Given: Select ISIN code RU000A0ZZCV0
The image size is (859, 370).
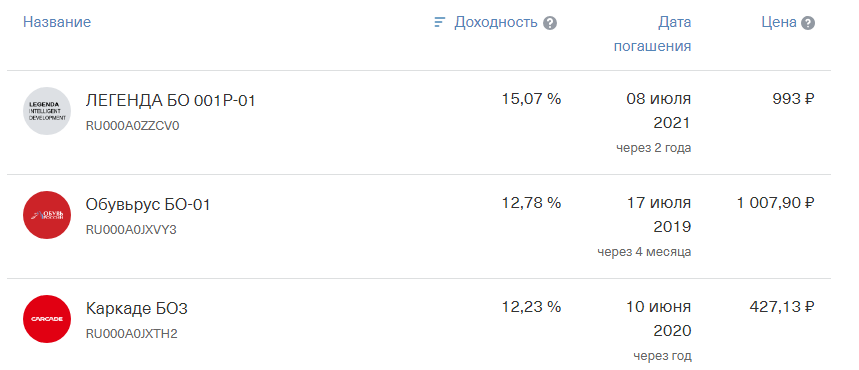Looking at the screenshot, I should point(133,126).
